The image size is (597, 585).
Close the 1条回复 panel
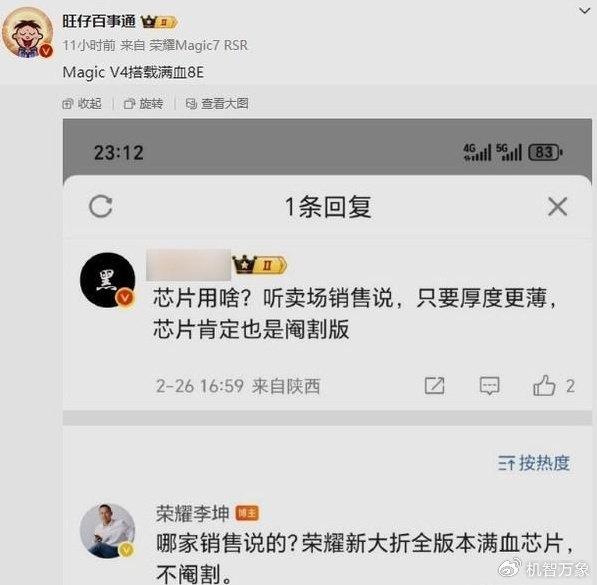557,206
